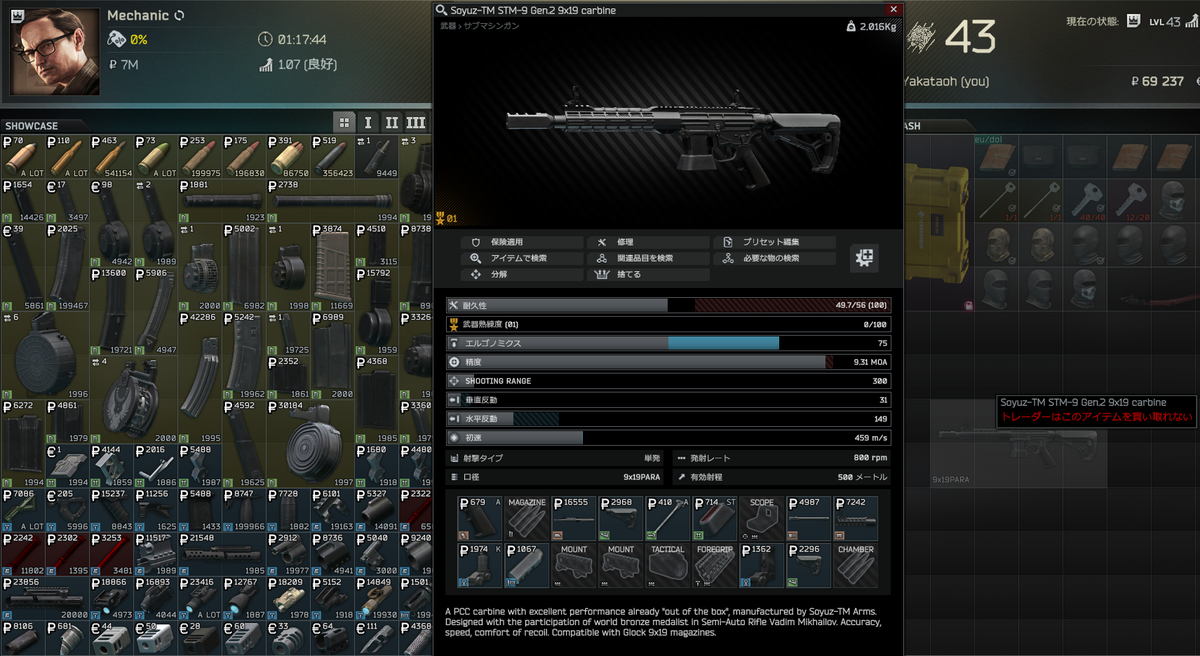Open the Mechanic trader portrait
The width and height of the screenshot is (1200, 656).
coord(54,52)
